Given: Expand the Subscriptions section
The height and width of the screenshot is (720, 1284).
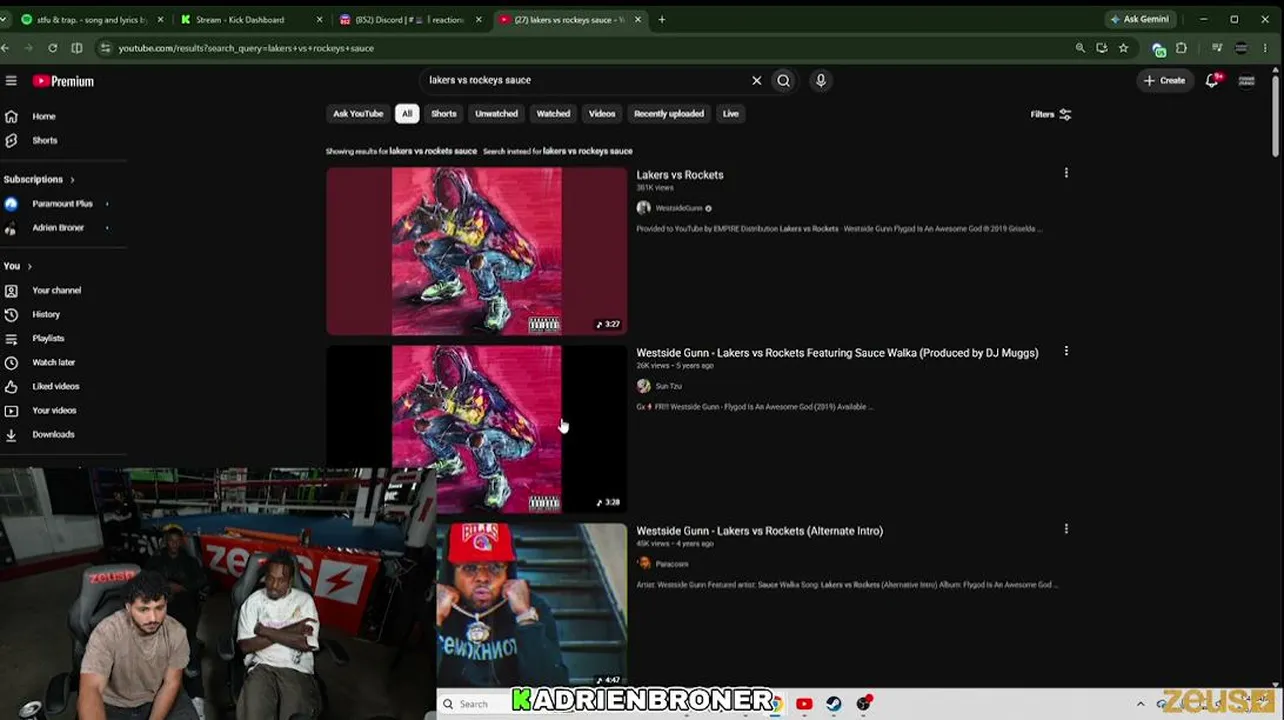Looking at the screenshot, I should coord(39,180).
